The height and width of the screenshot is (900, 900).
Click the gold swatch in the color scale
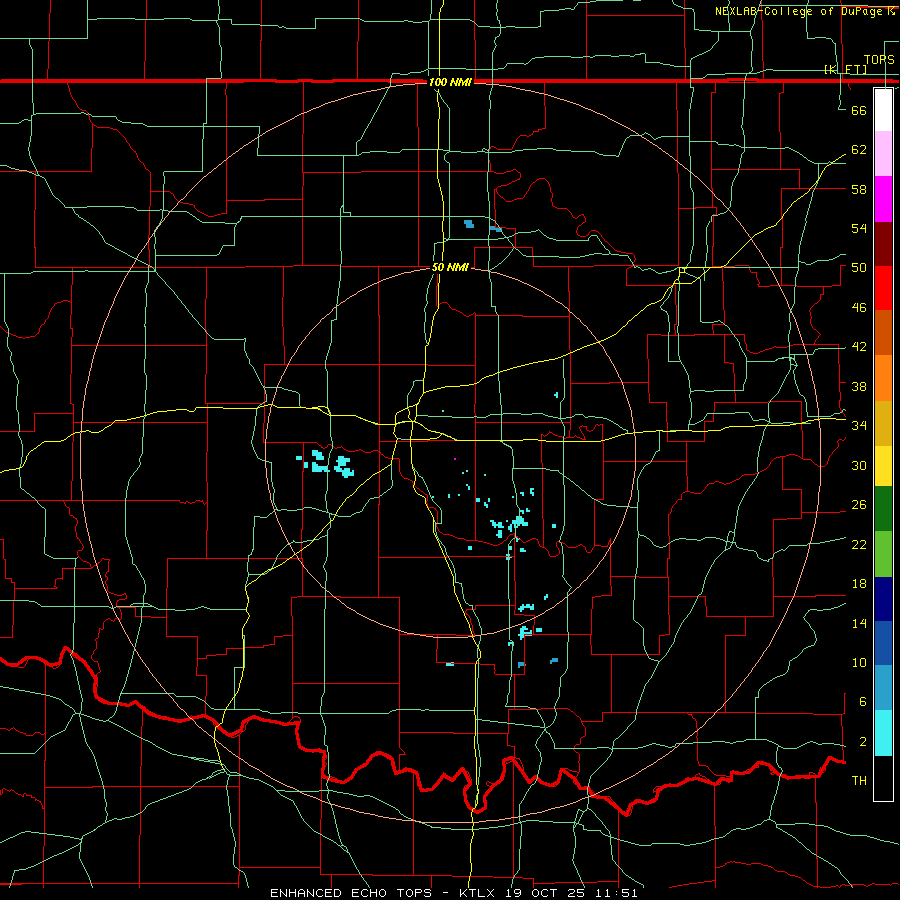click(x=883, y=423)
